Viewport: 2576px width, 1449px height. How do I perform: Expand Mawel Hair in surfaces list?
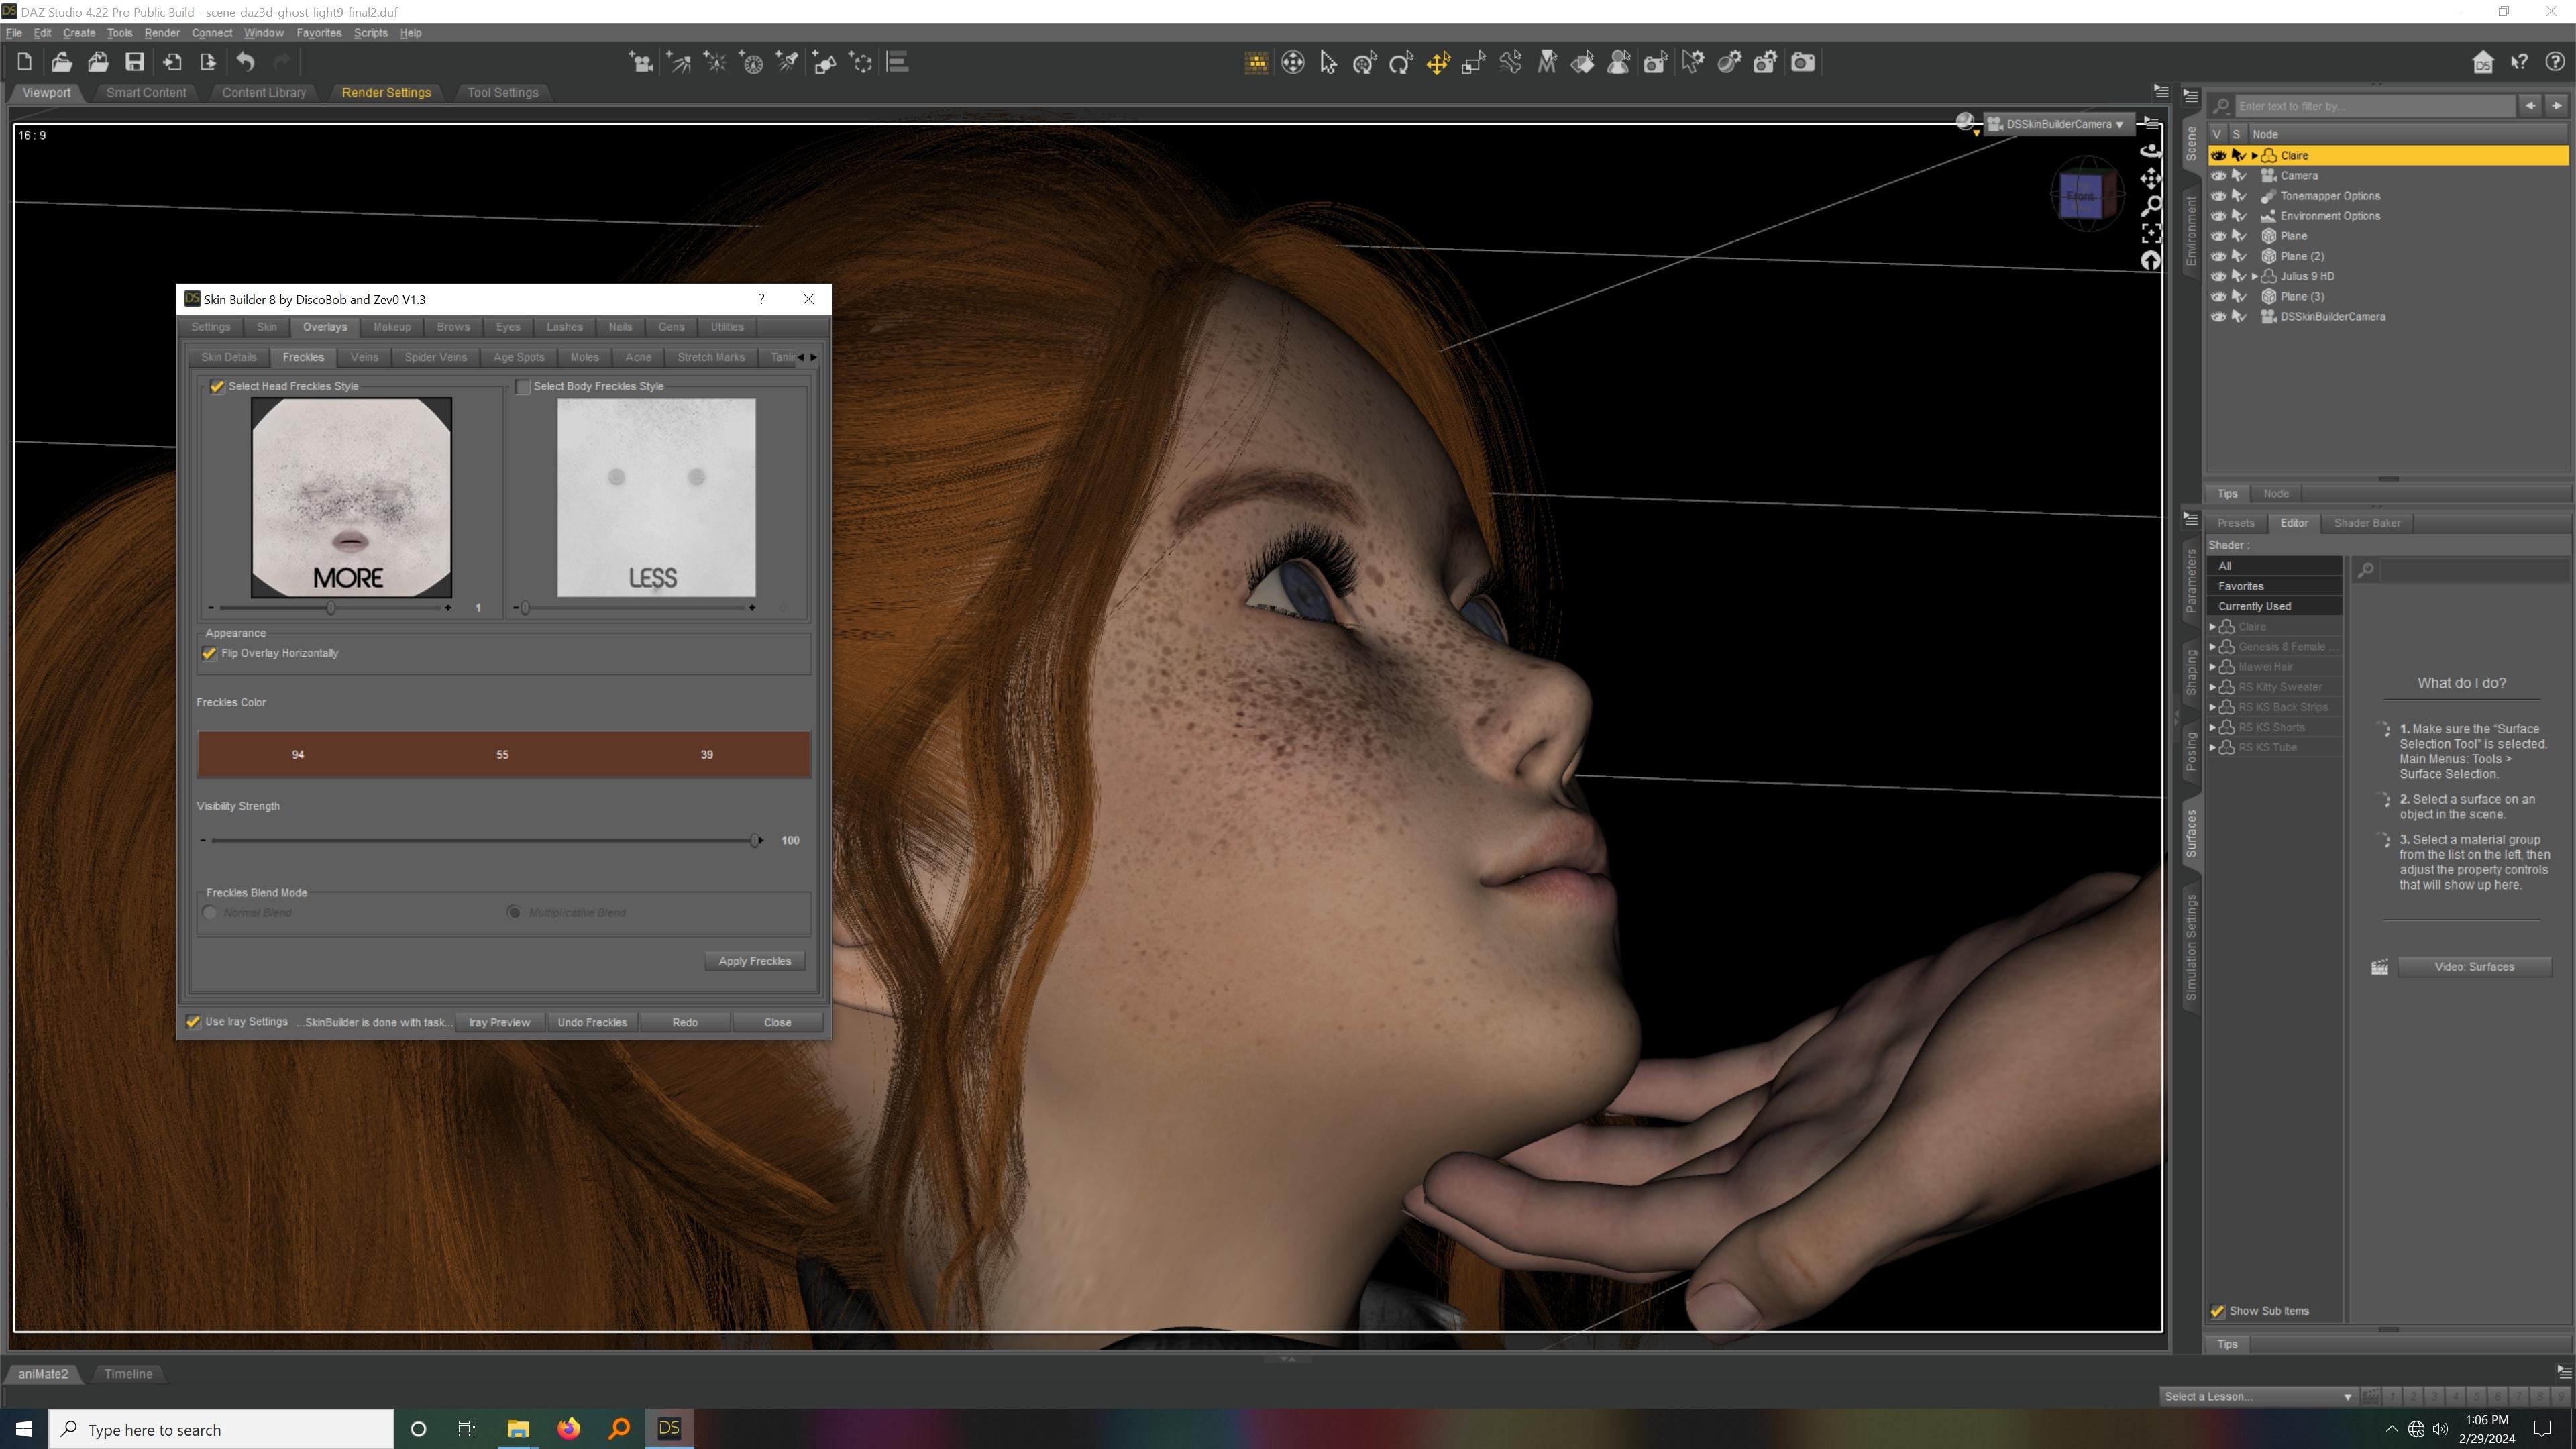point(2212,667)
